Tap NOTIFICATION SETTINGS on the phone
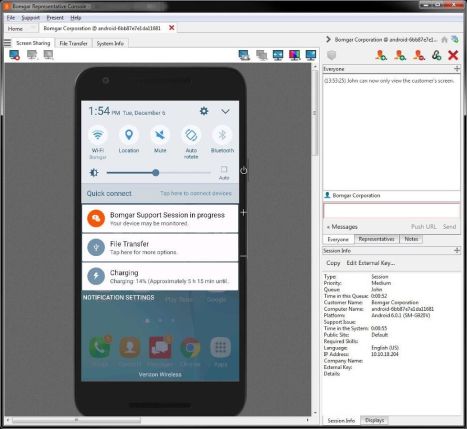 119,297
